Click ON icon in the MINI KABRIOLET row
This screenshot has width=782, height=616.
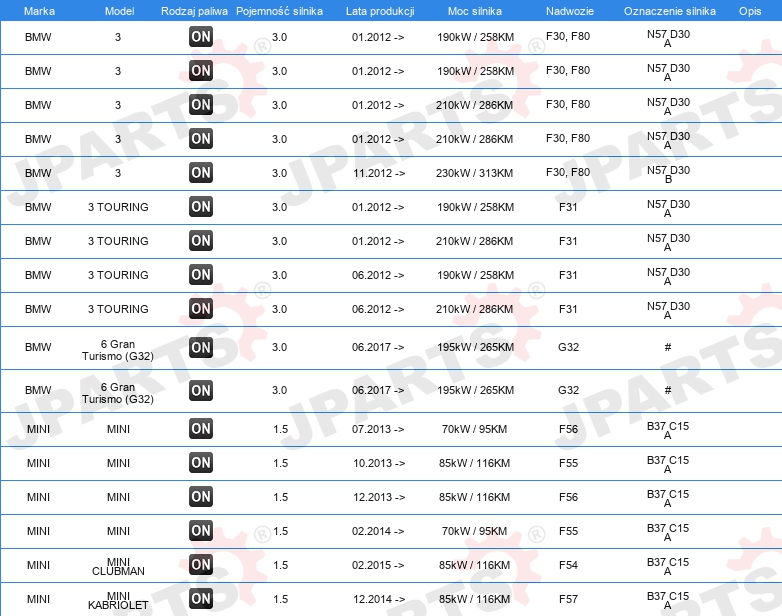click(201, 598)
